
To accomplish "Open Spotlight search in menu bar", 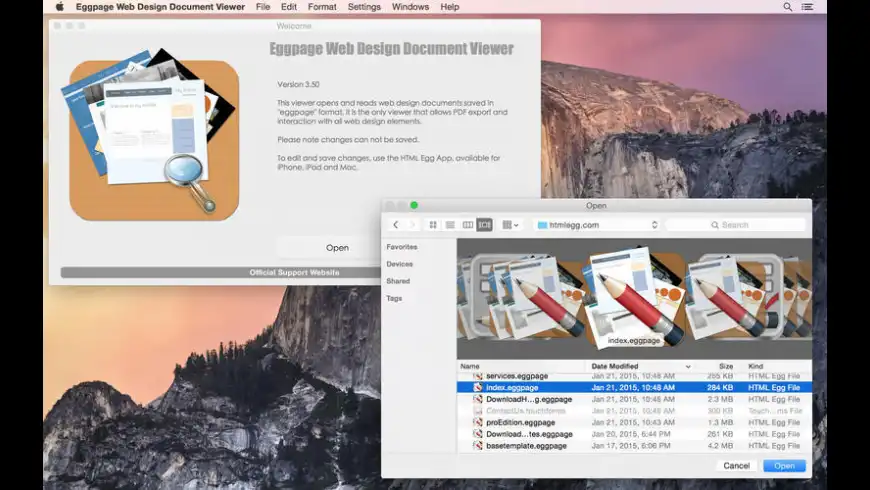I will click(787, 7).
